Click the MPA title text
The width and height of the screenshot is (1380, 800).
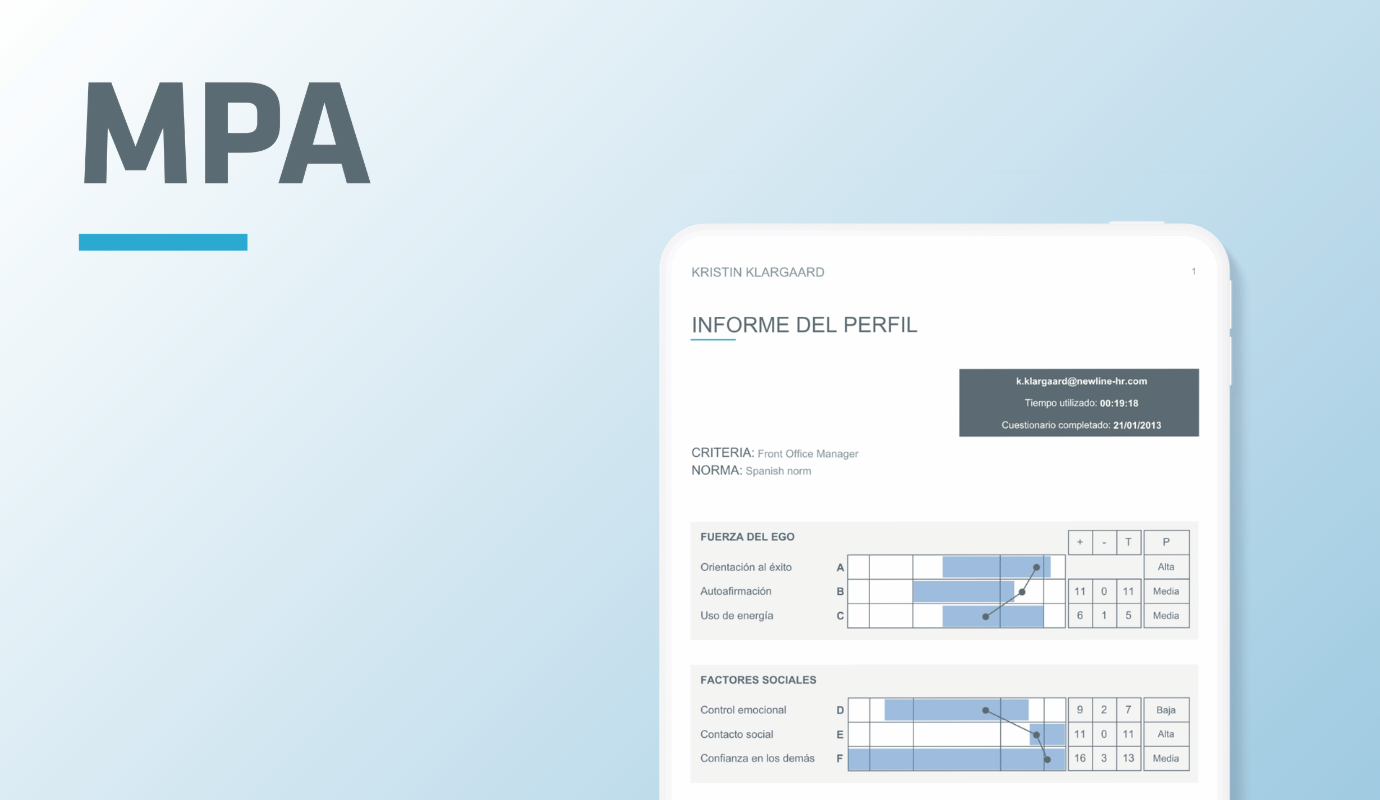click(x=226, y=132)
